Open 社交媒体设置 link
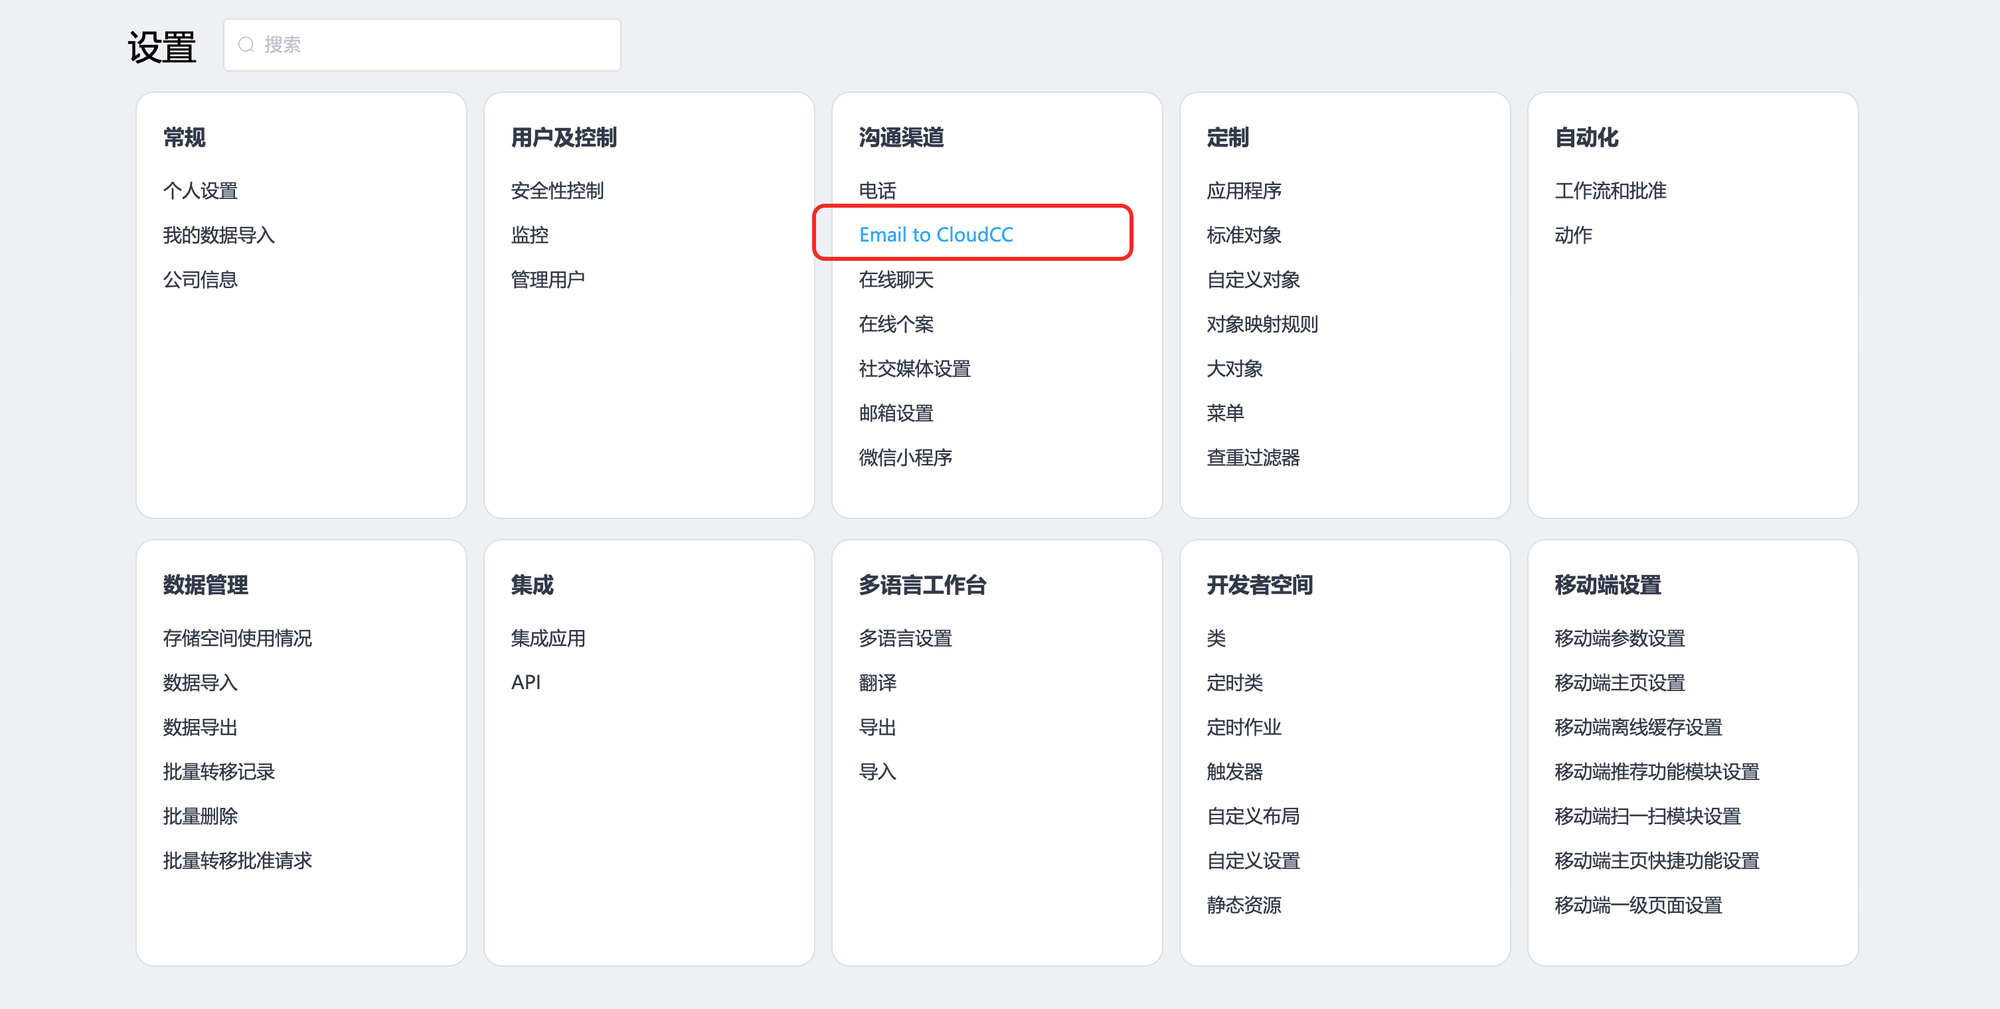The image size is (2000, 1009). [x=914, y=369]
